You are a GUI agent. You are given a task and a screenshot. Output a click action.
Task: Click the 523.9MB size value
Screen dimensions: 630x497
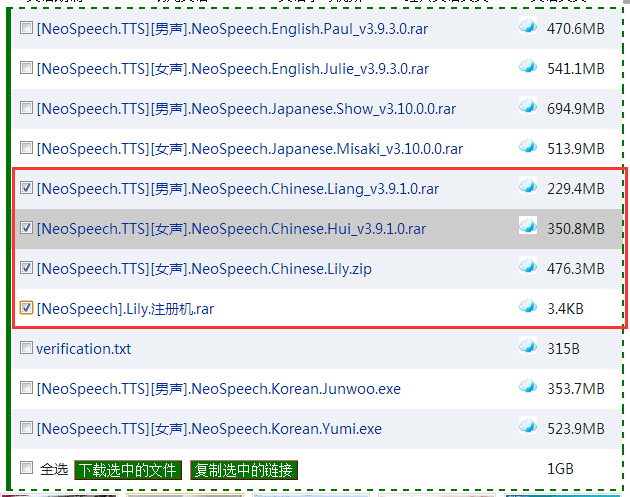[576, 429]
